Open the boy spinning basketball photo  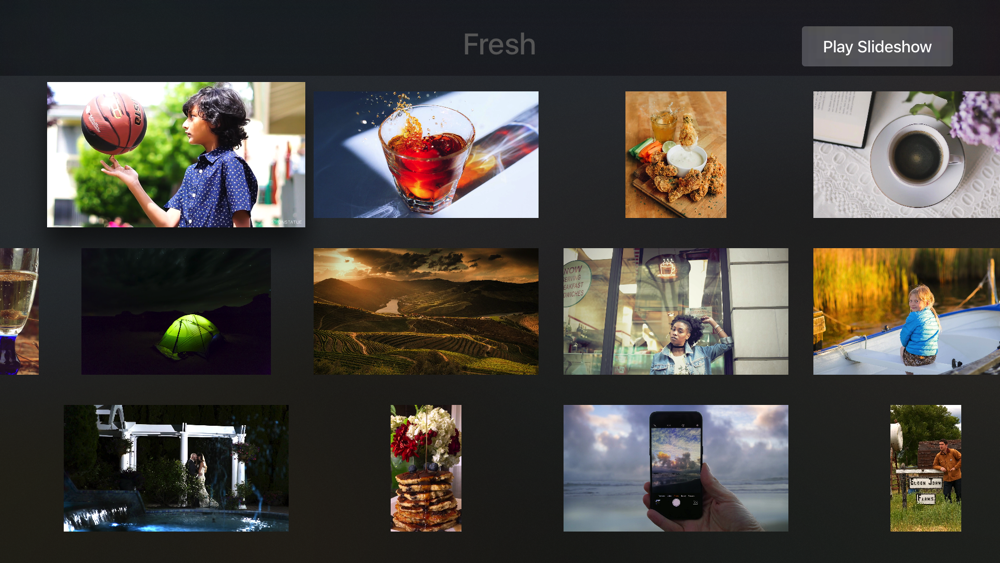176,154
